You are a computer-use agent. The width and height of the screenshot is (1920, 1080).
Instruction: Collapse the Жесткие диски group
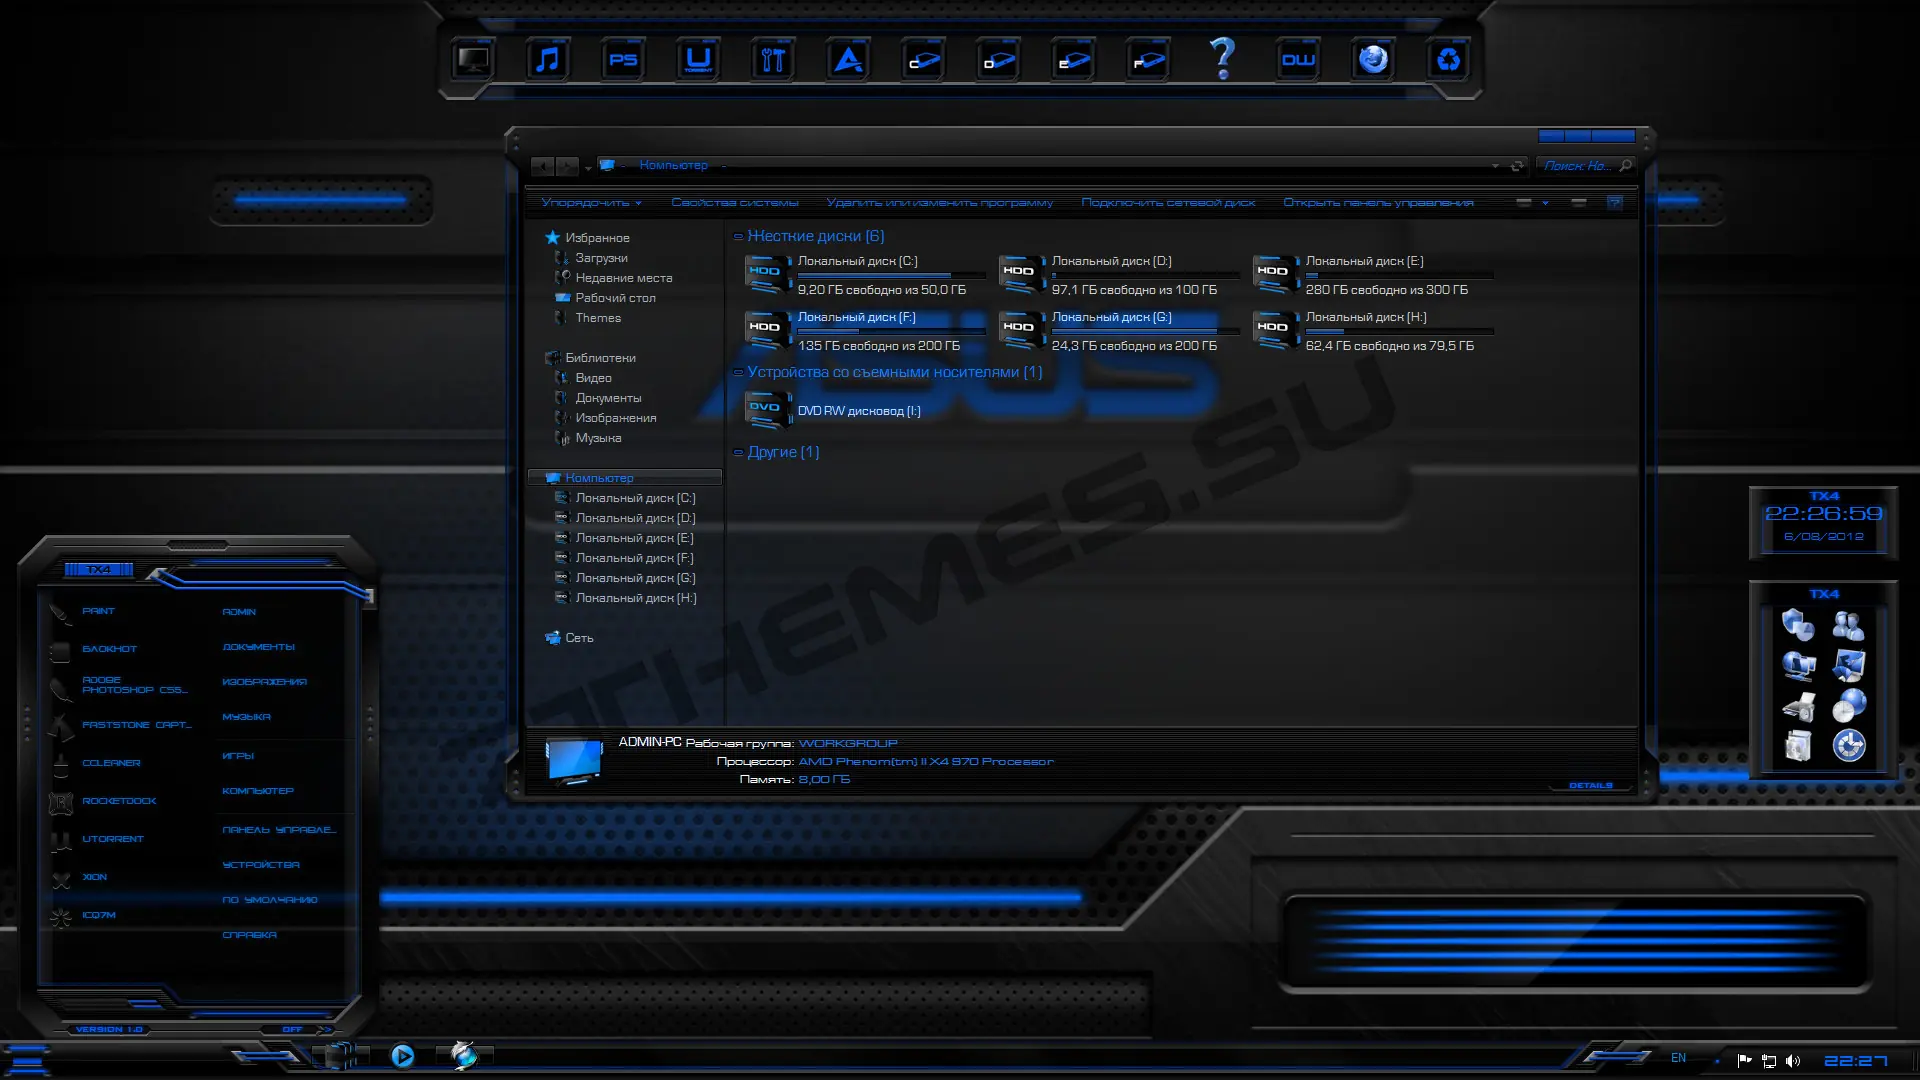click(x=738, y=237)
